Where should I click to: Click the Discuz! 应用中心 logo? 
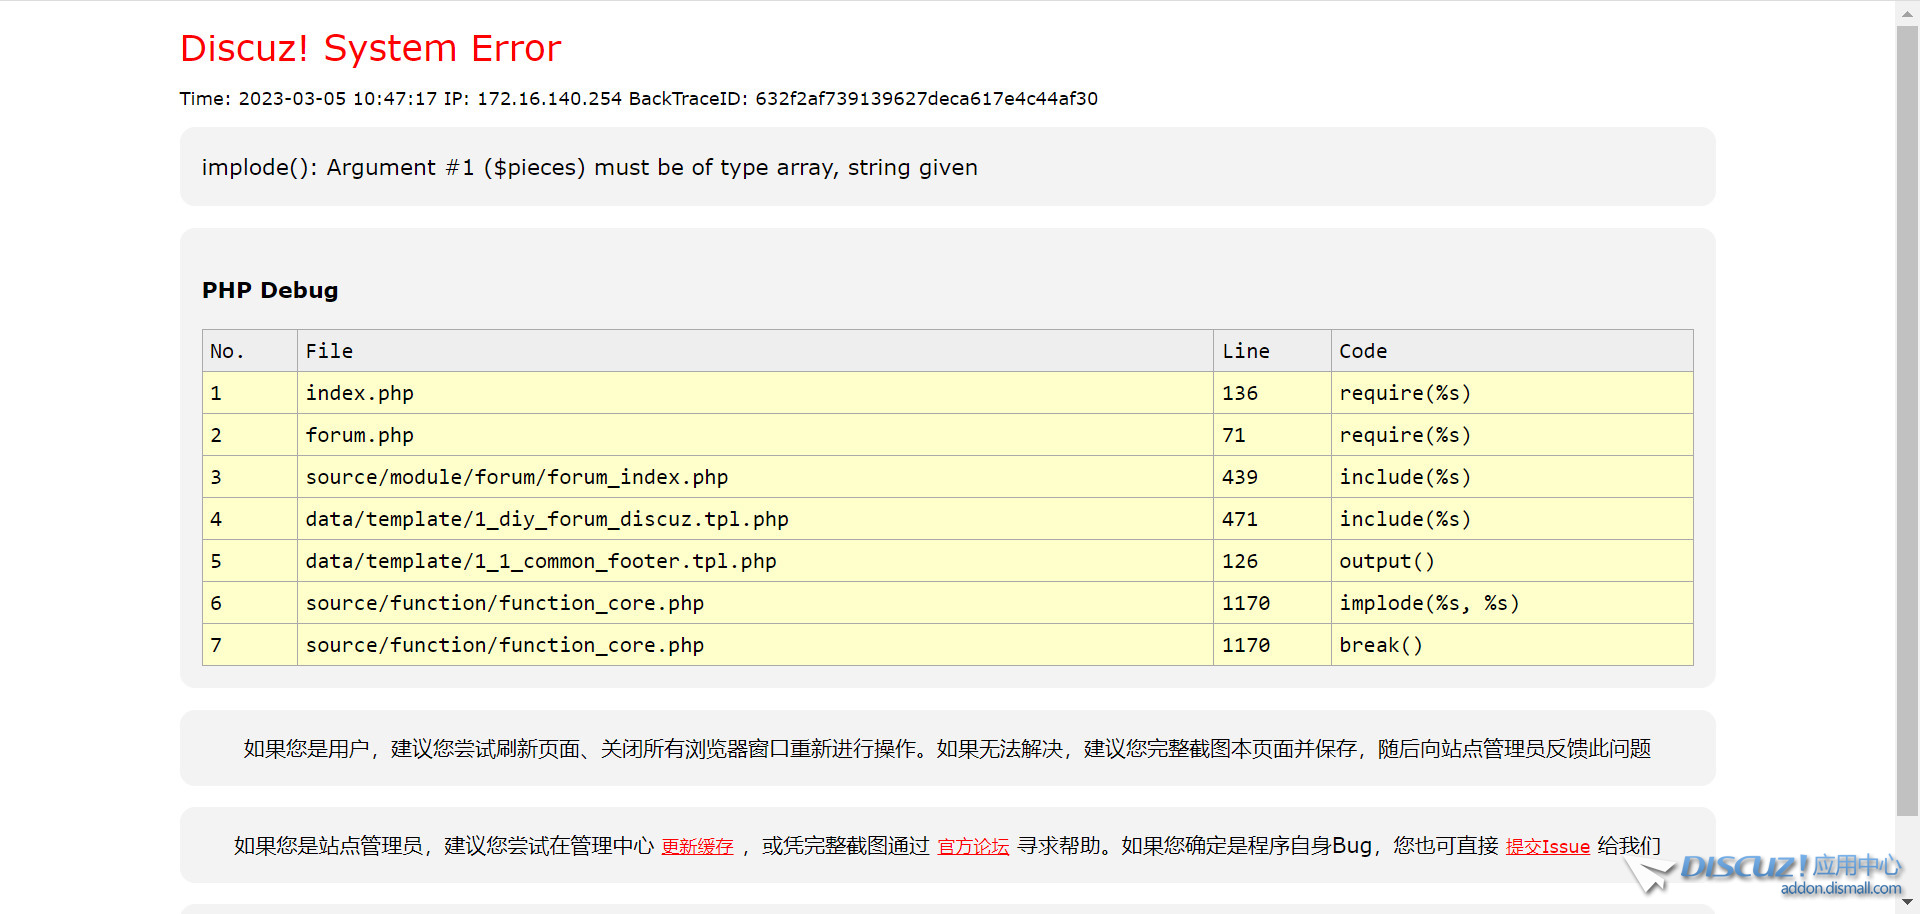(1790, 872)
